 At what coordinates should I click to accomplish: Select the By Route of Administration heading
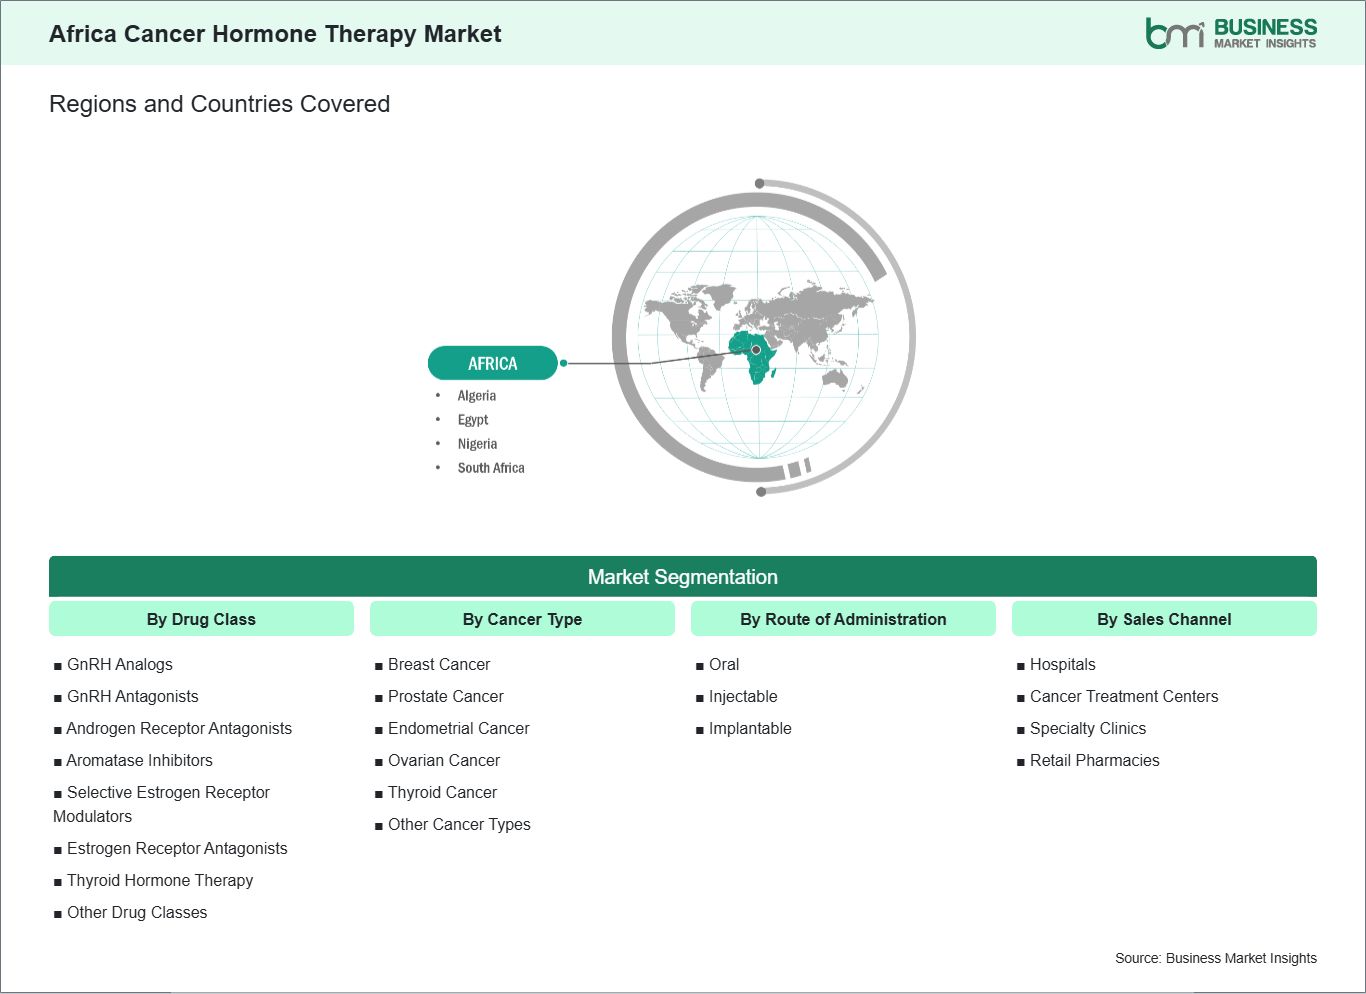pyautogui.click(x=843, y=619)
